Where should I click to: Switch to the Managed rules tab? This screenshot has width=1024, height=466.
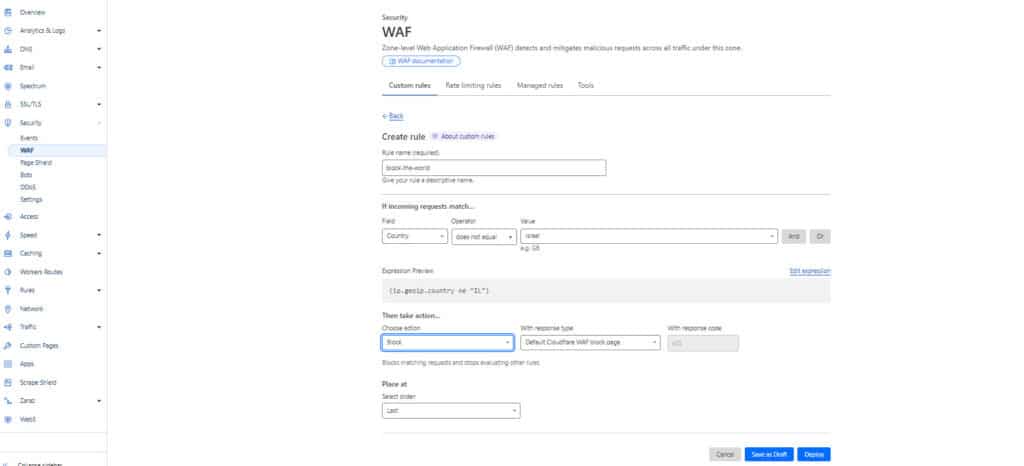tap(539, 86)
